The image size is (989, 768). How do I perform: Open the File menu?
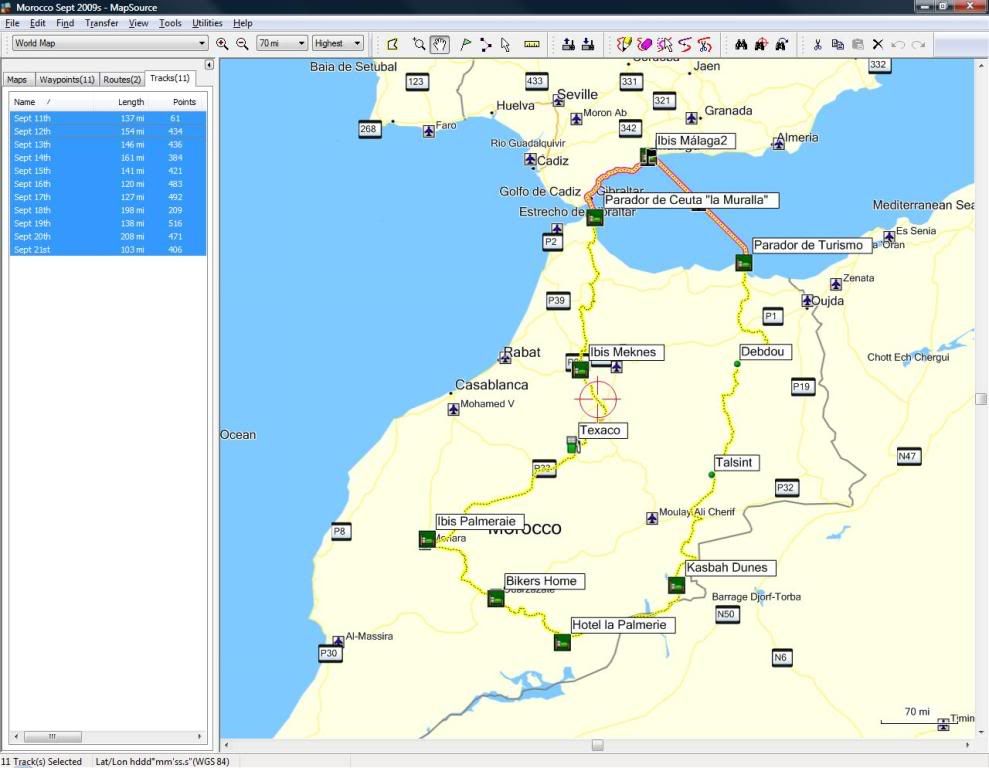[x=12, y=23]
